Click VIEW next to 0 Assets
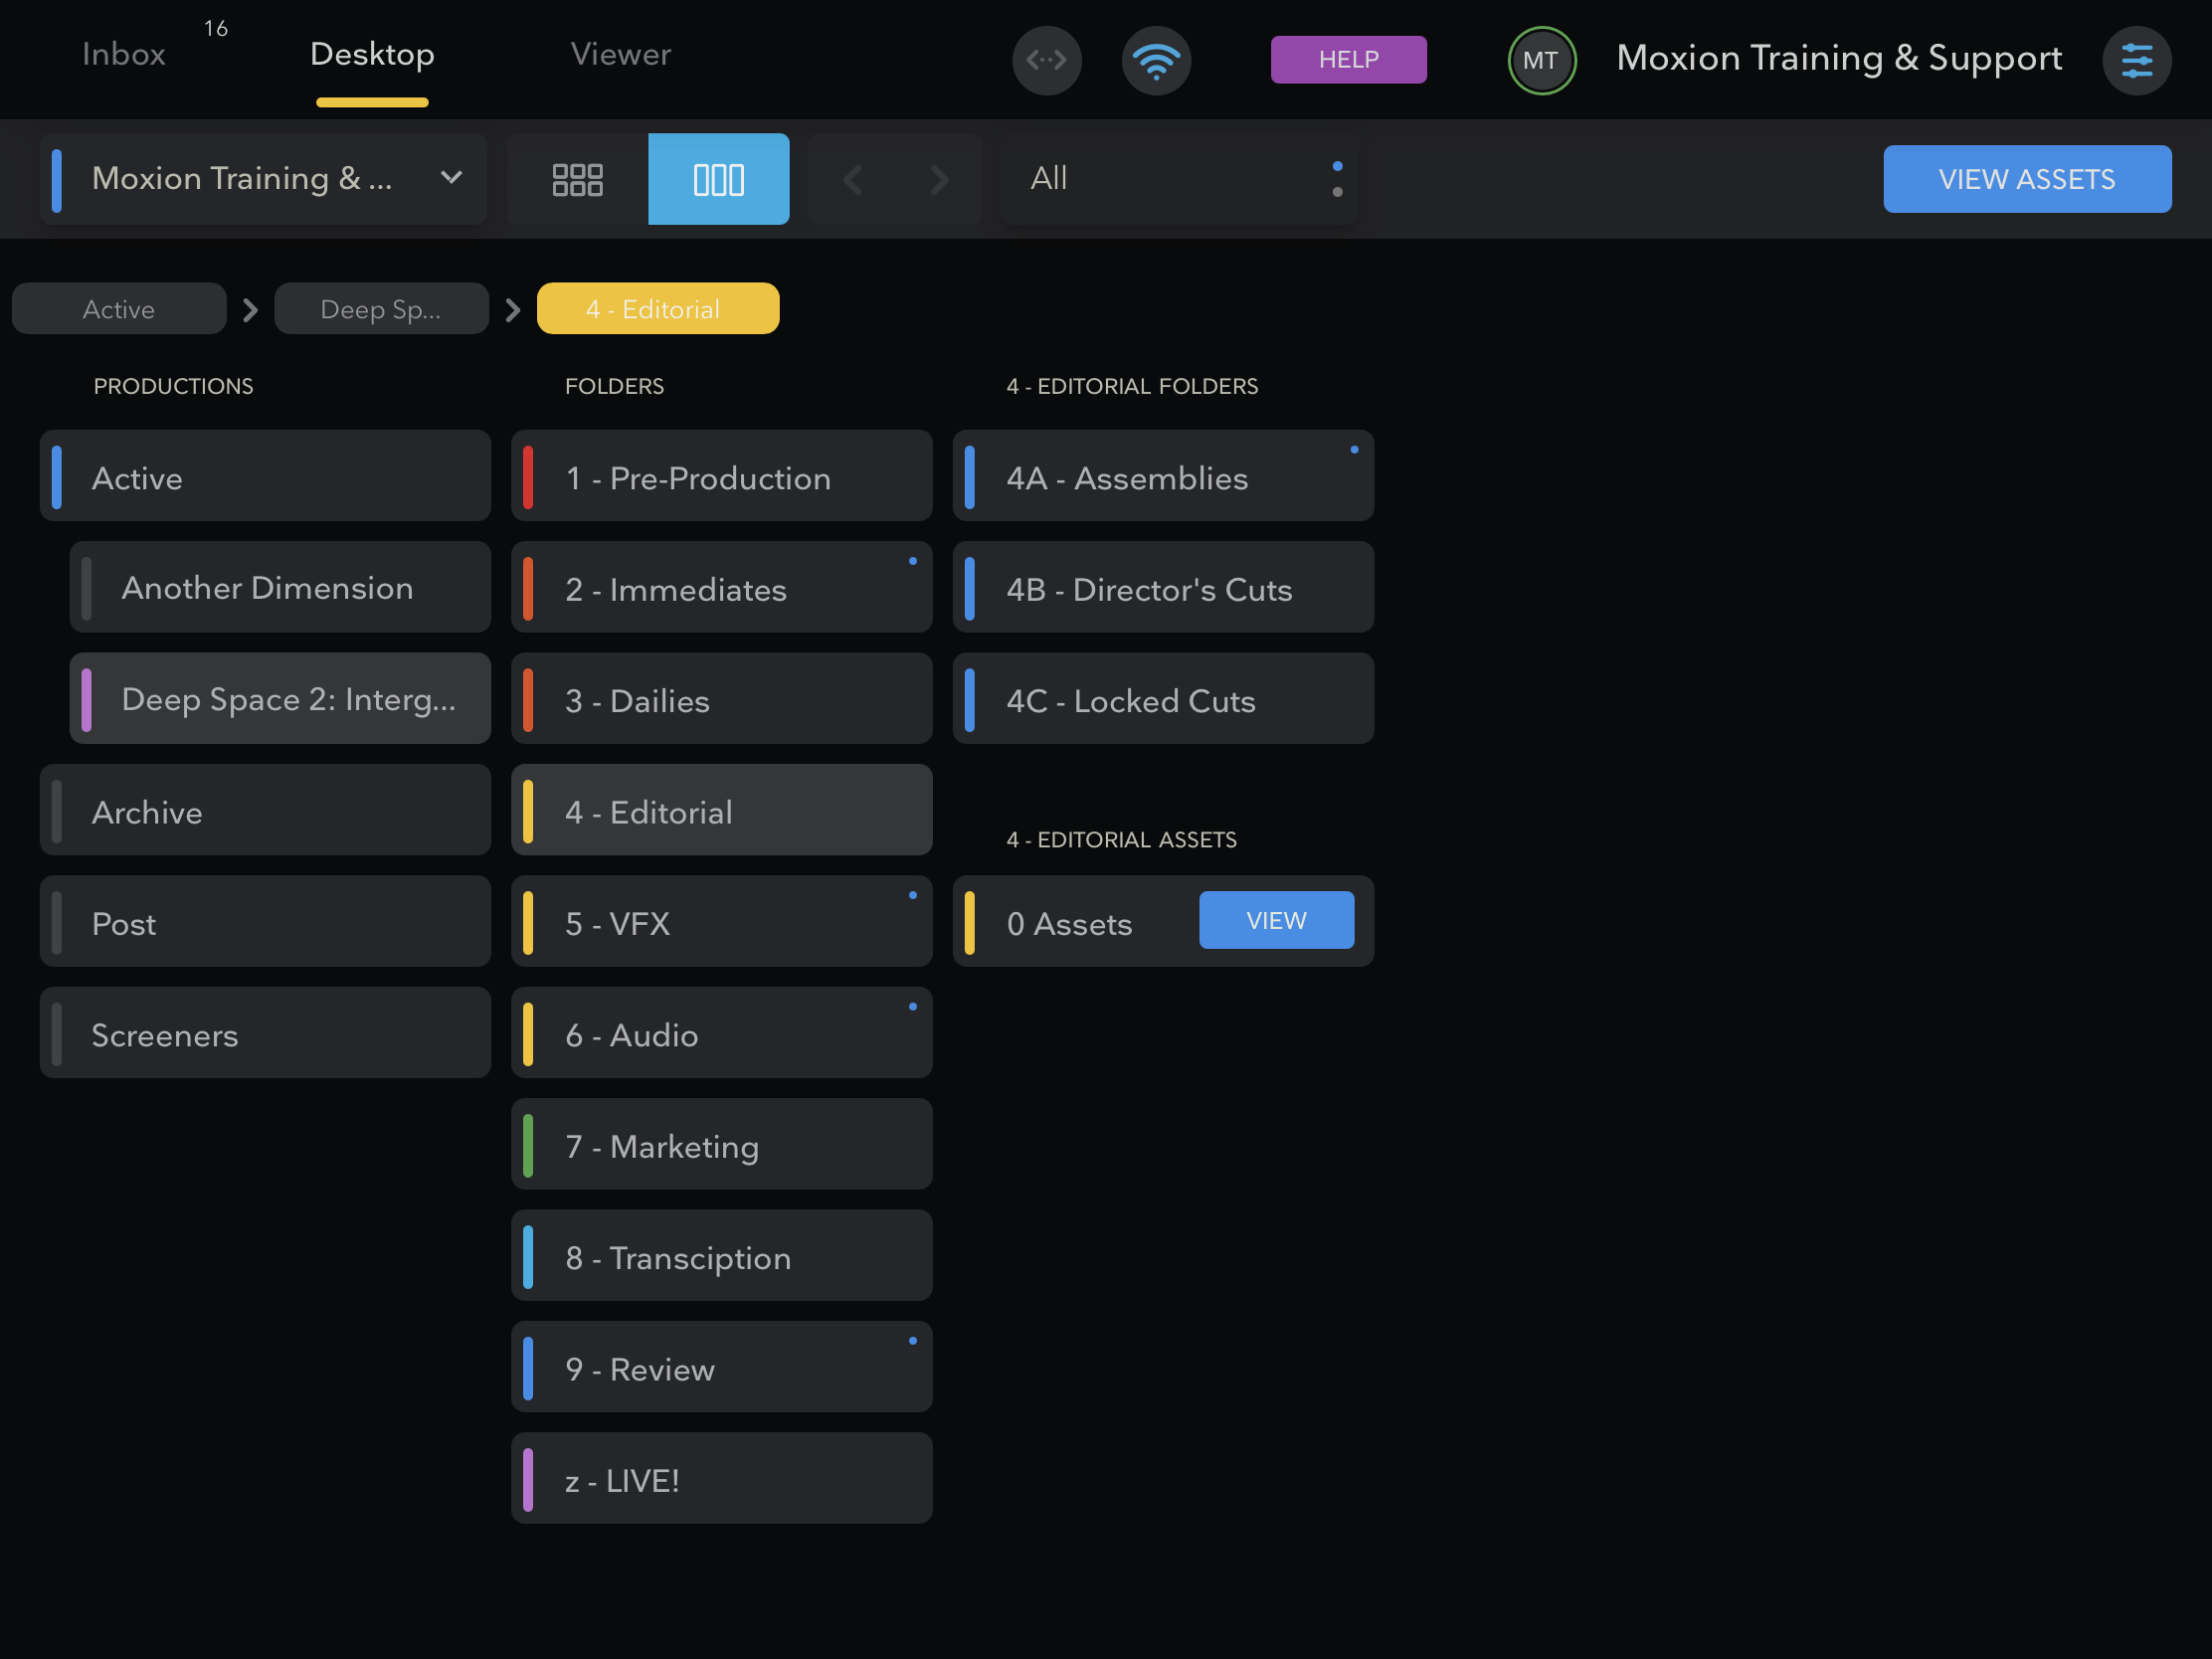Screen dimensions: 2212x1659 click(x=1275, y=920)
